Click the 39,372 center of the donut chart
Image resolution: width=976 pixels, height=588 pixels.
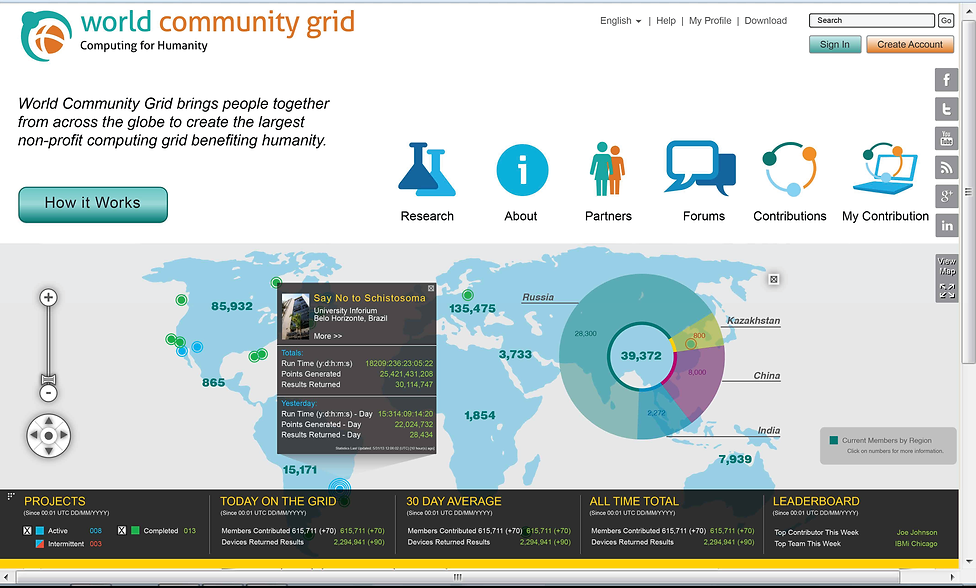[641, 356]
